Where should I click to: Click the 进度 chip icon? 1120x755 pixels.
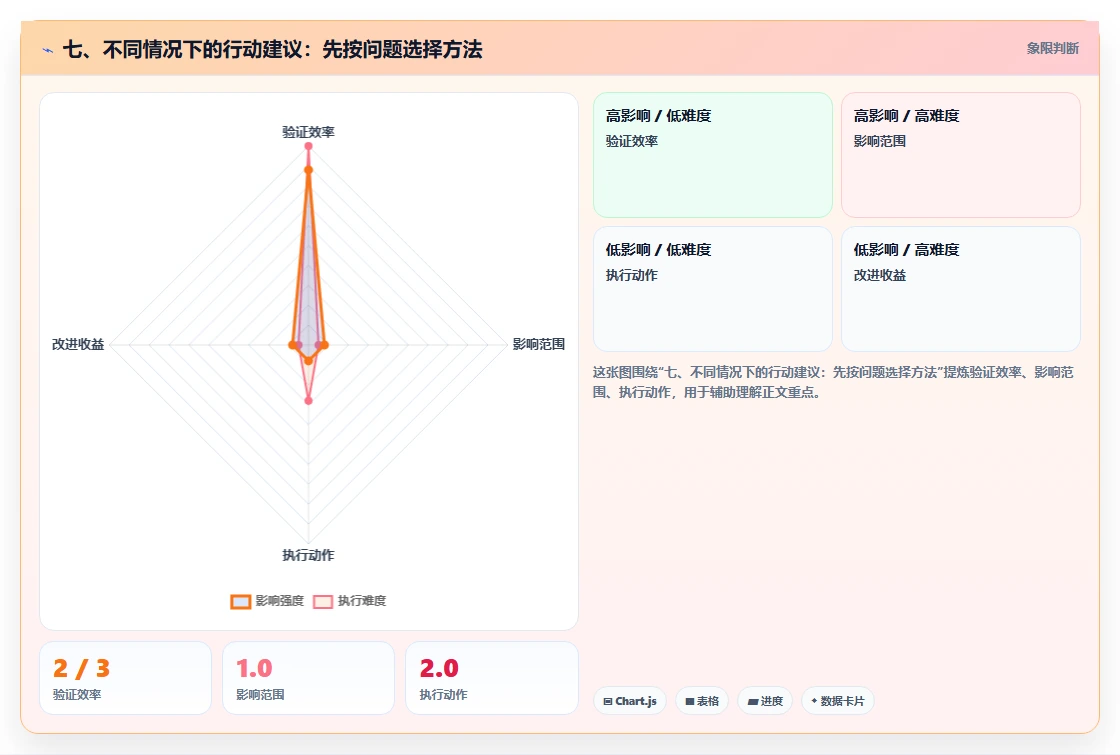pyautogui.click(x=753, y=701)
